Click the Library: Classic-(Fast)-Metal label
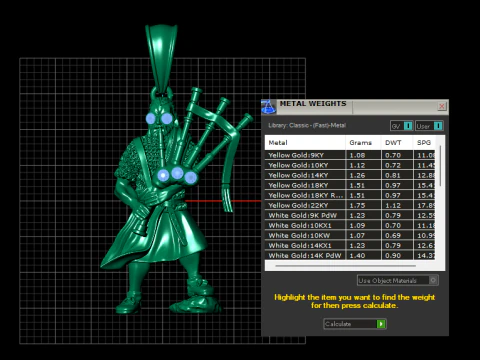 [307, 125]
